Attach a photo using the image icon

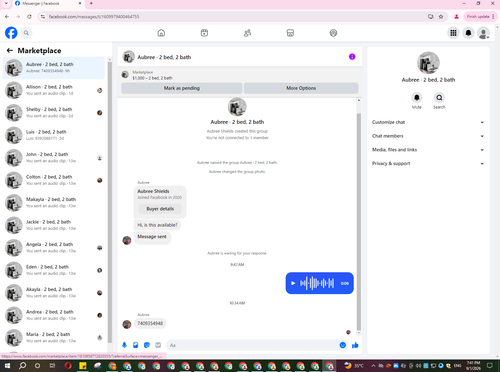pos(135,345)
